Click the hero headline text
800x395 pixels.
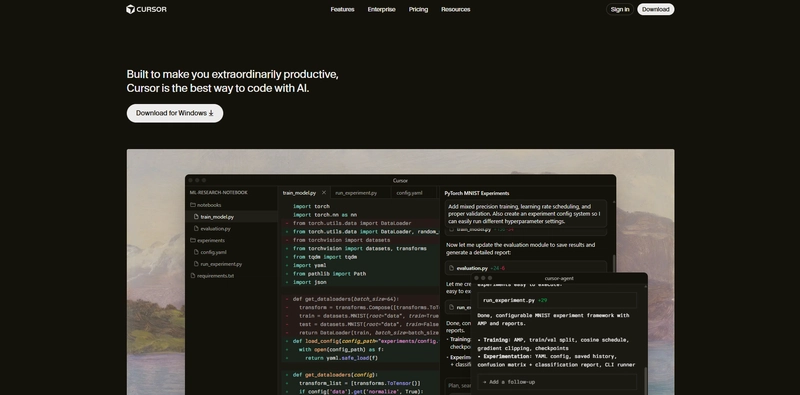[232, 81]
